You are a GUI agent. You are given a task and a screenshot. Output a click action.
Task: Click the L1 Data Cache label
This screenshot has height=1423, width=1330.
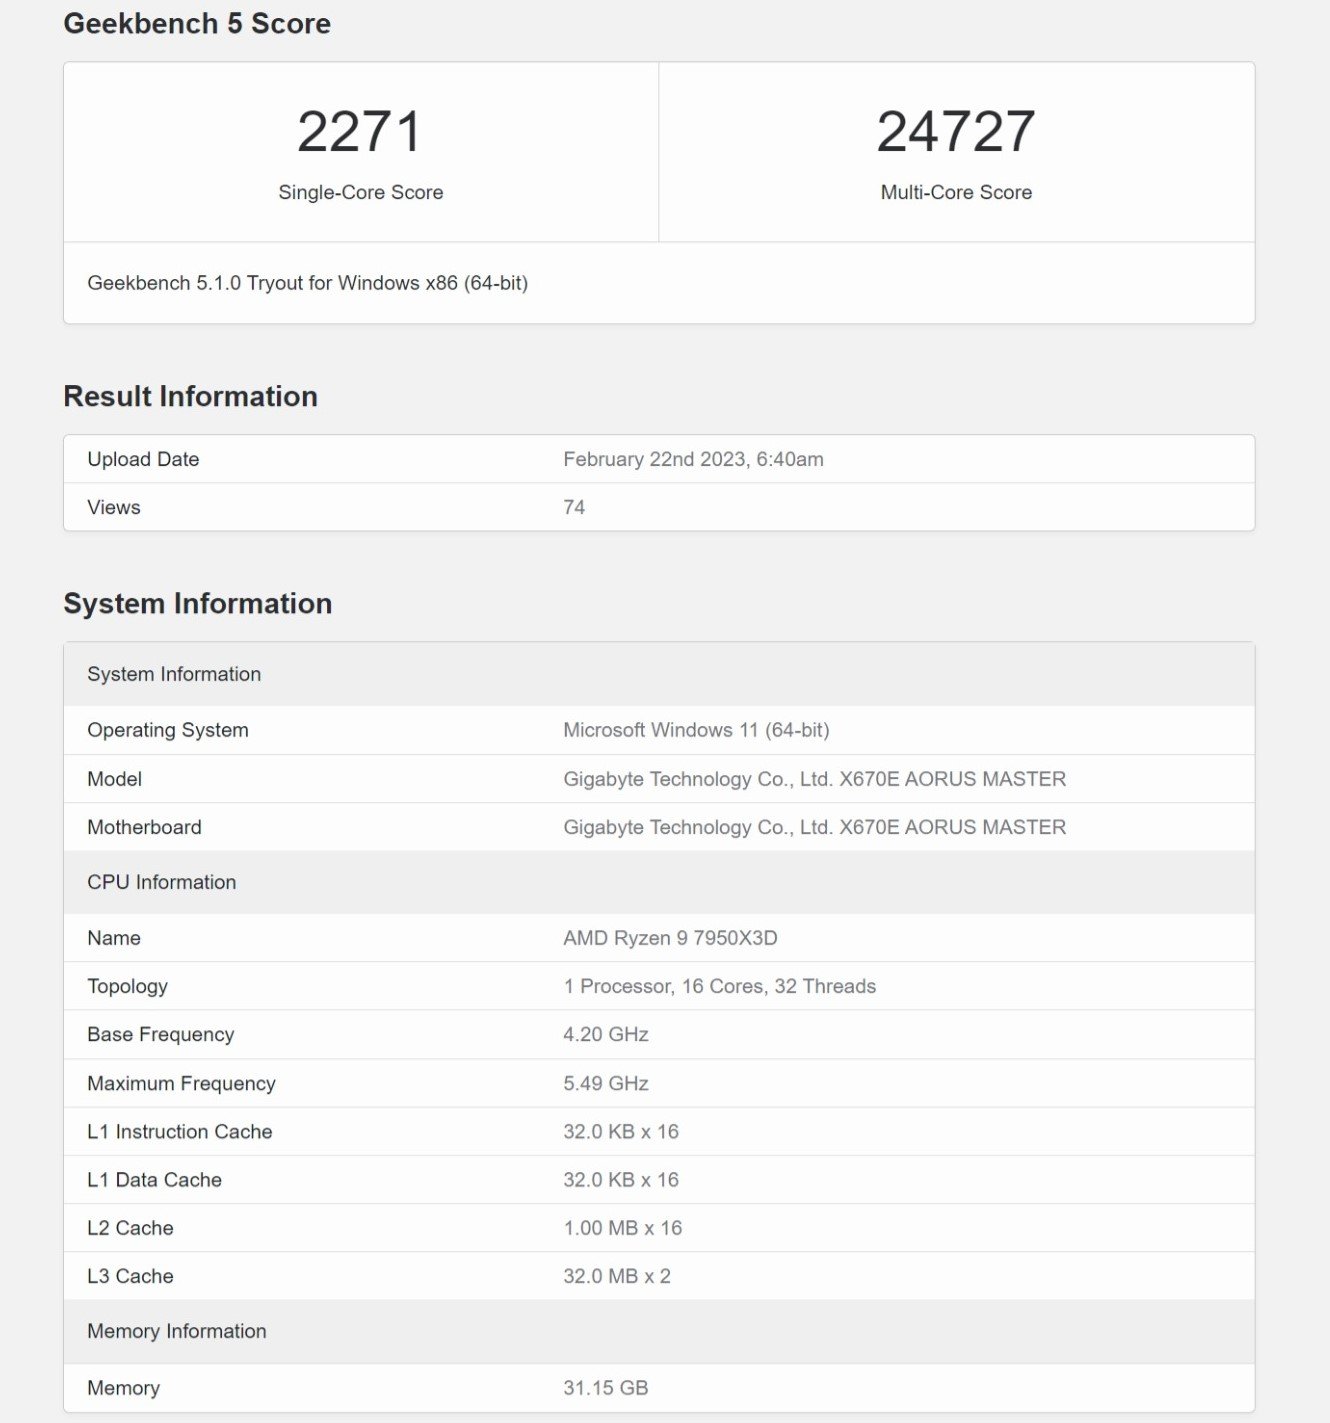[154, 1179]
